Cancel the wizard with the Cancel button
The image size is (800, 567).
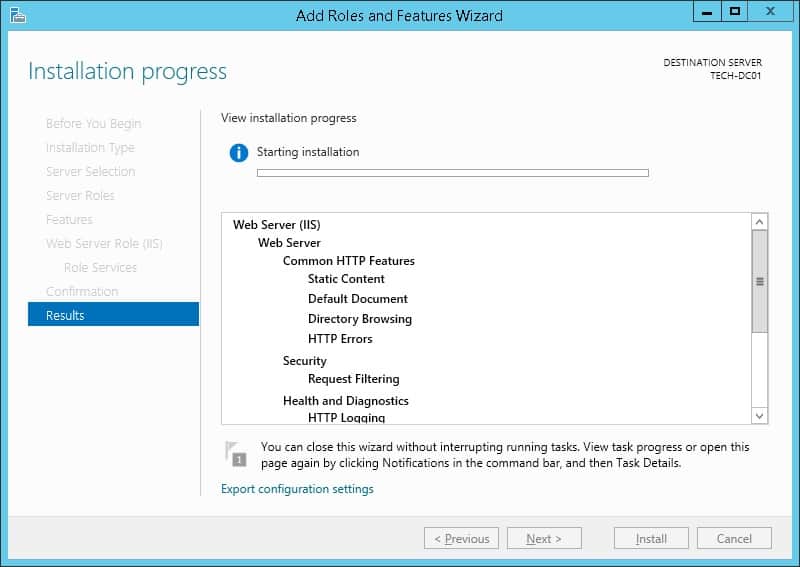tap(734, 538)
